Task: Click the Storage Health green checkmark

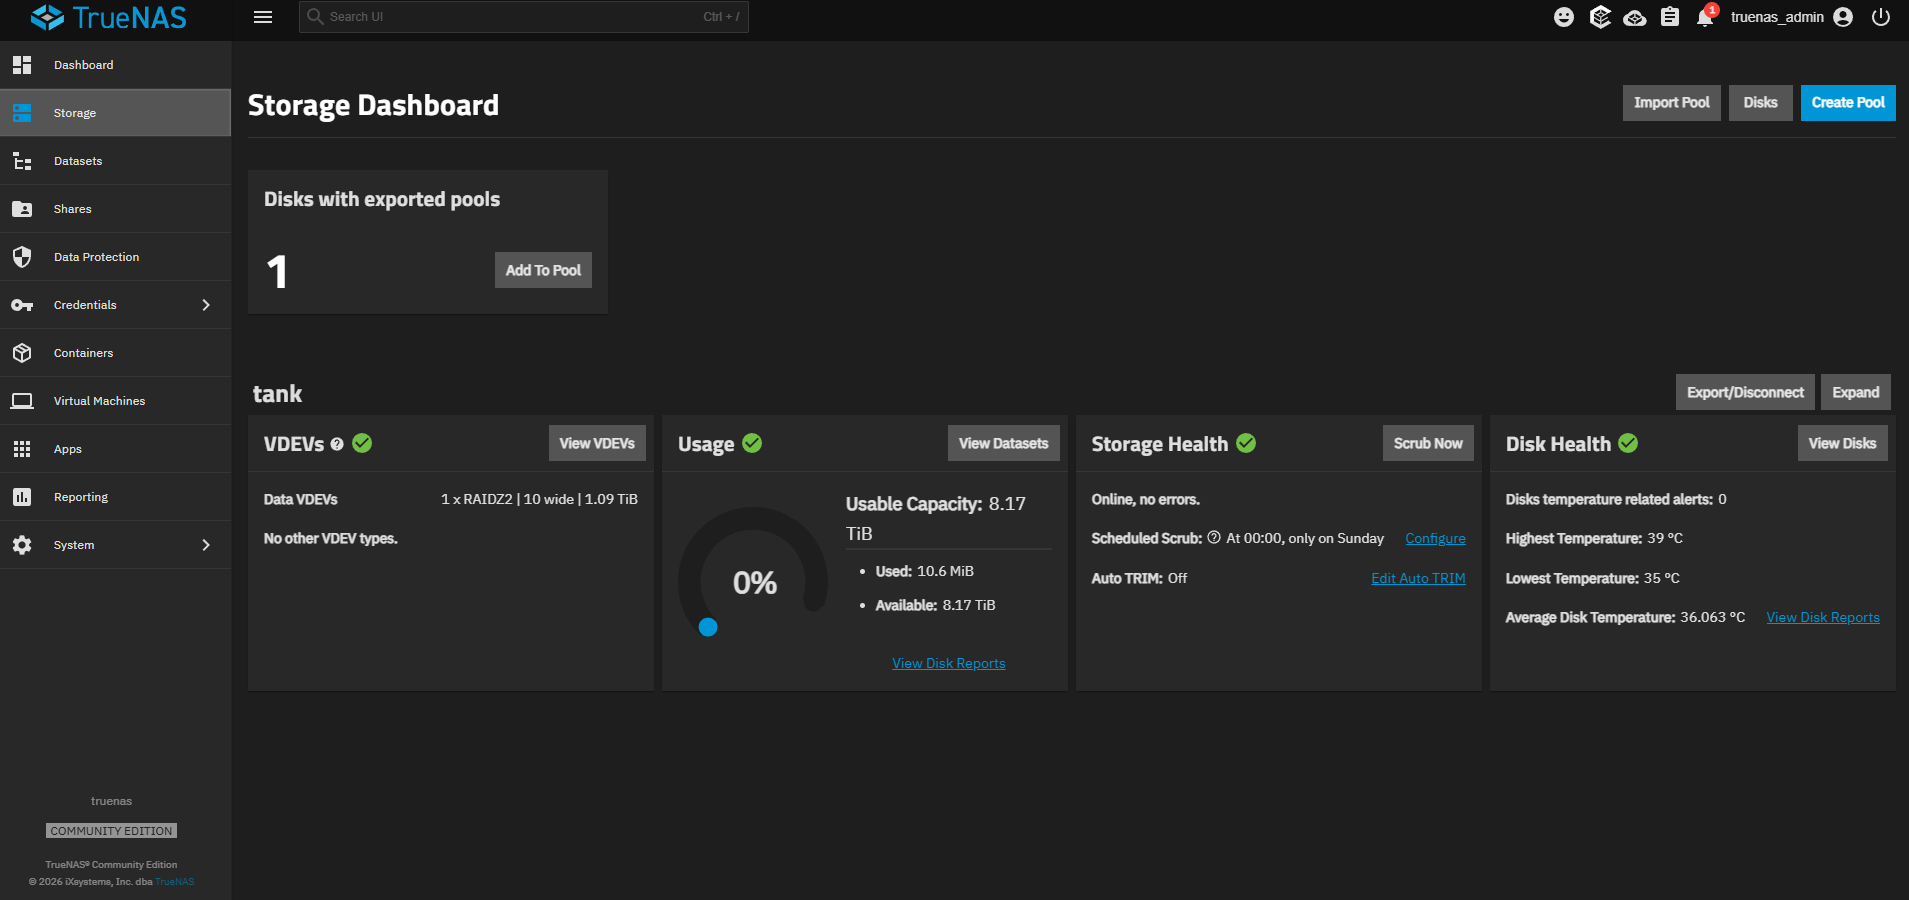Action: [x=1246, y=443]
